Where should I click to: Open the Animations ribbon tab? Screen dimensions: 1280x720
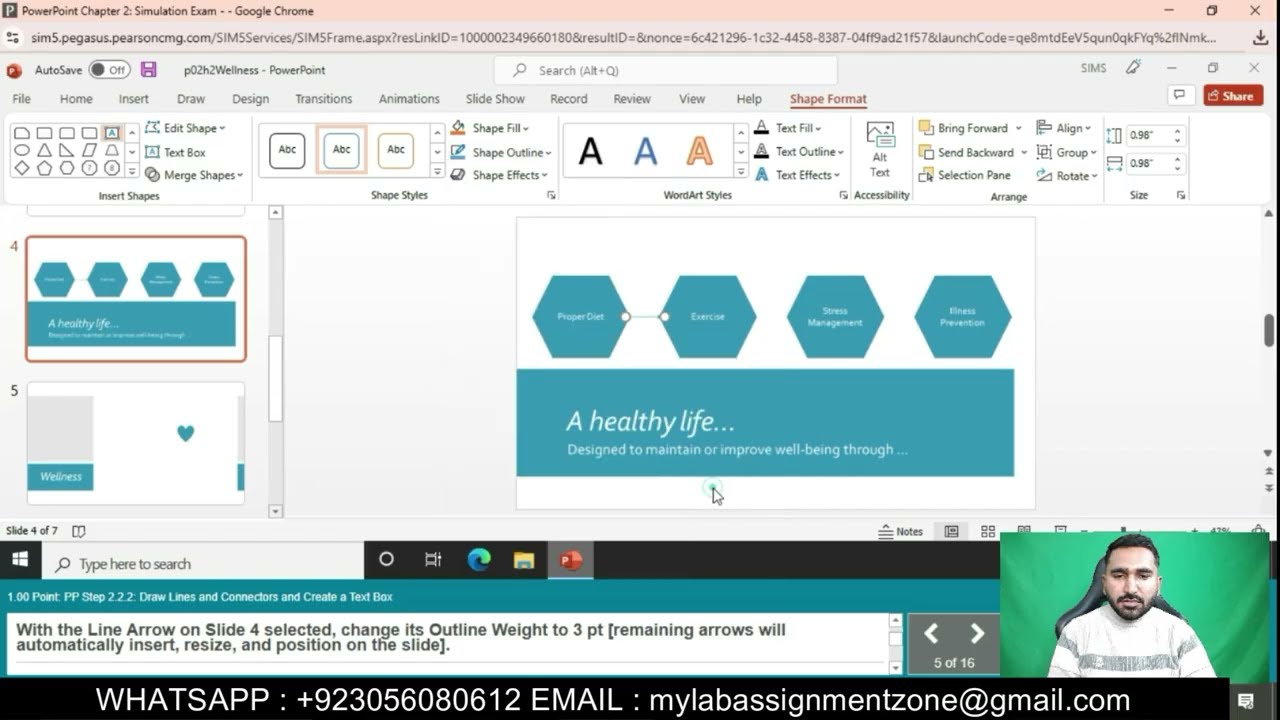point(409,99)
